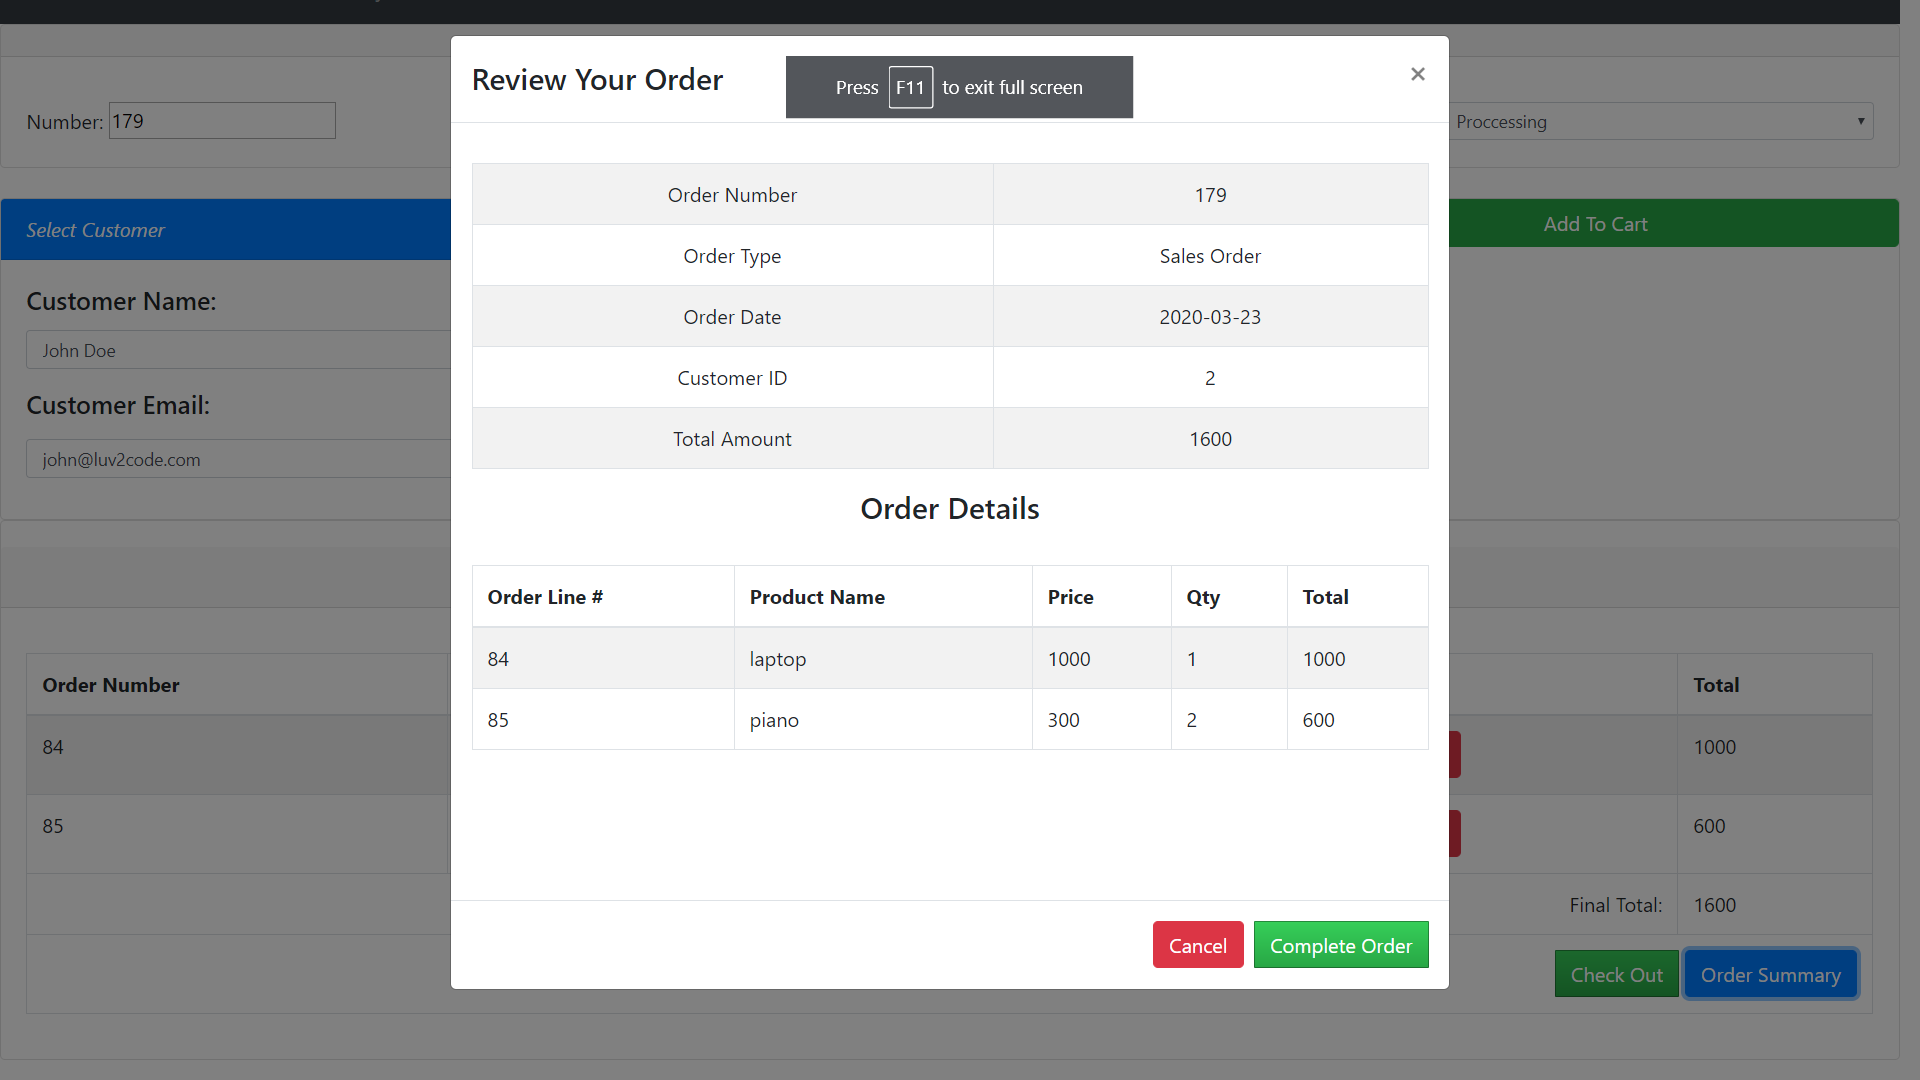Click order line number 84 in details table
The width and height of the screenshot is (1920, 1080).
pos(498,658)
